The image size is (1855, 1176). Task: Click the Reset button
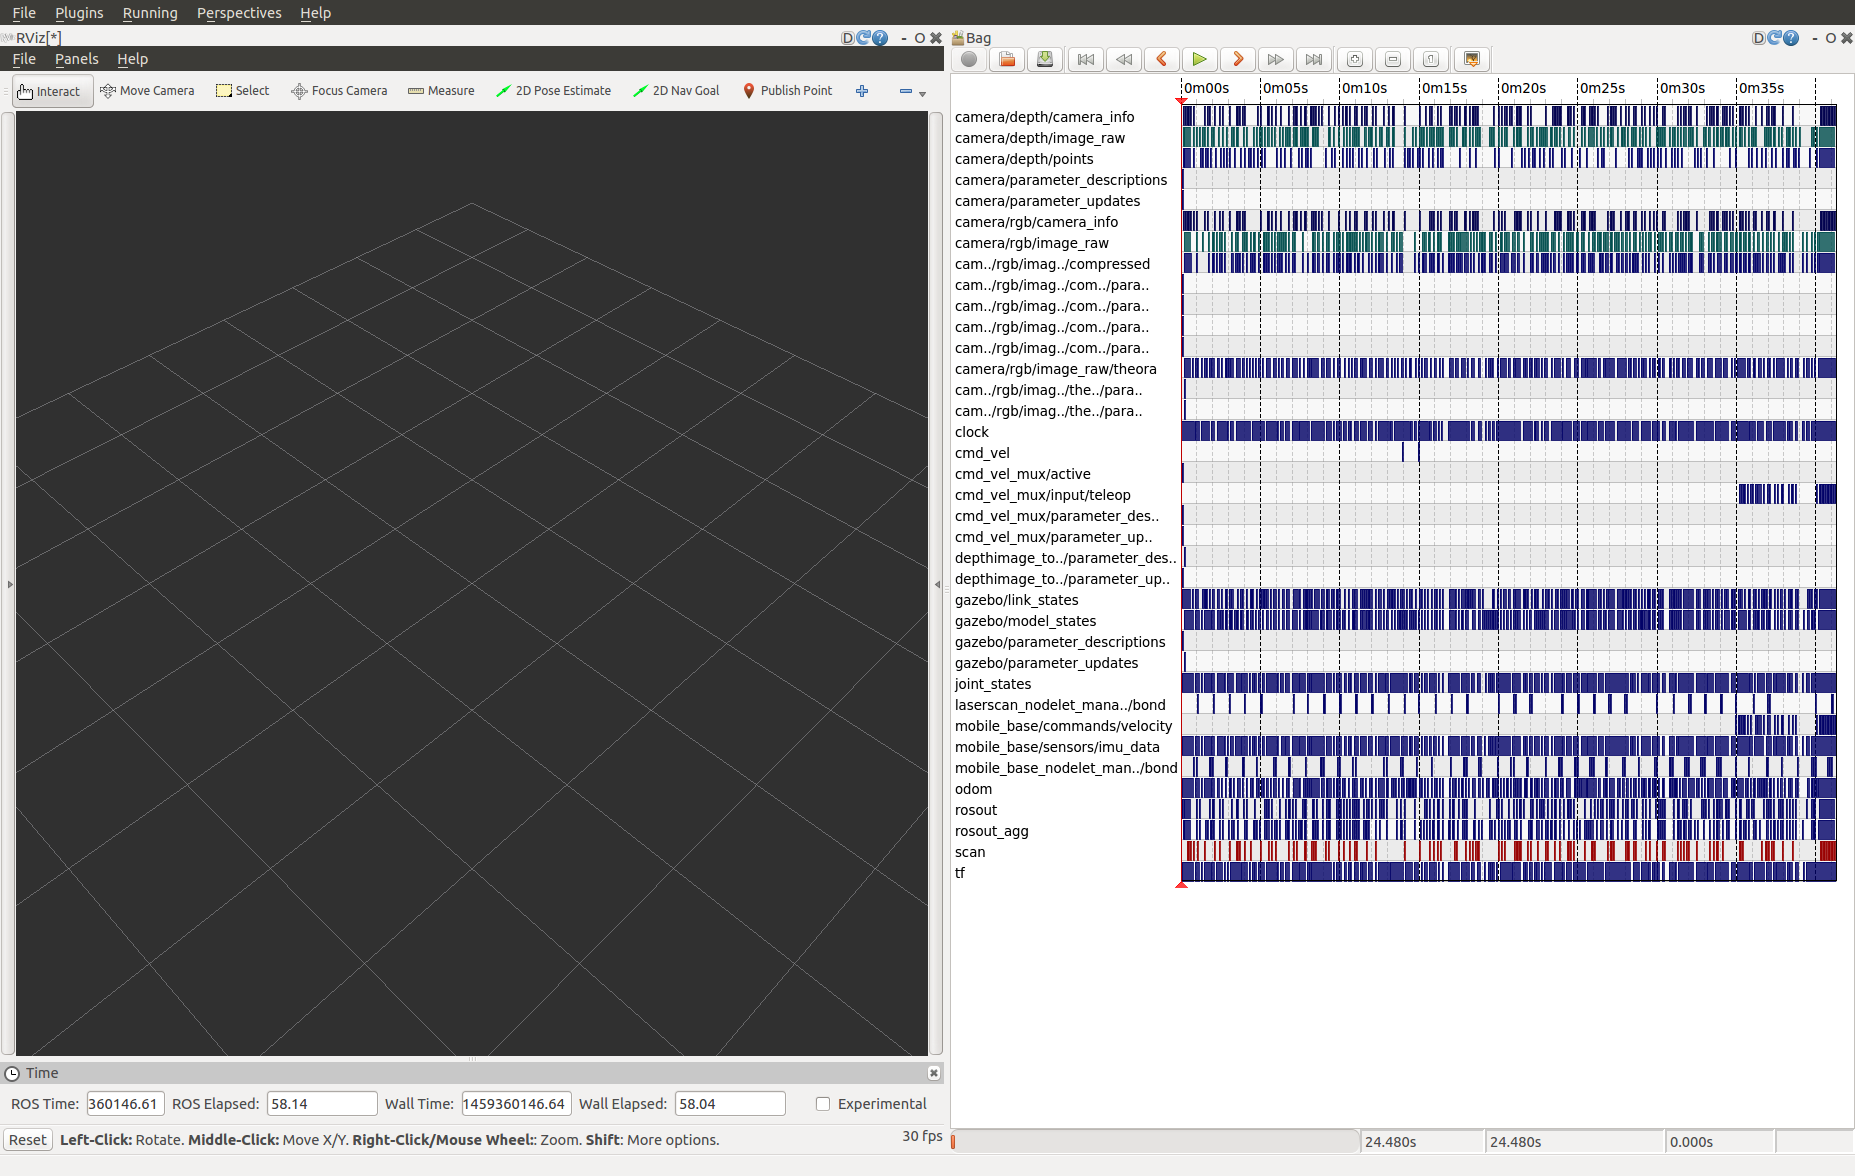tap(28, 1140)
